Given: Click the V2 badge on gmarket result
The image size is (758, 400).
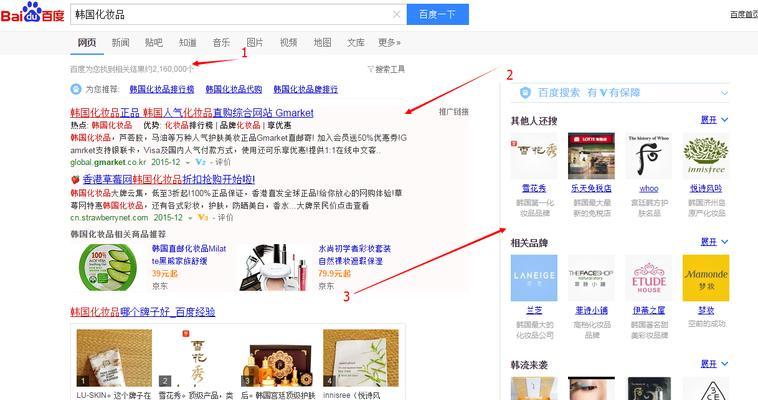Looking at the screenshot, I should click(201, 162).
